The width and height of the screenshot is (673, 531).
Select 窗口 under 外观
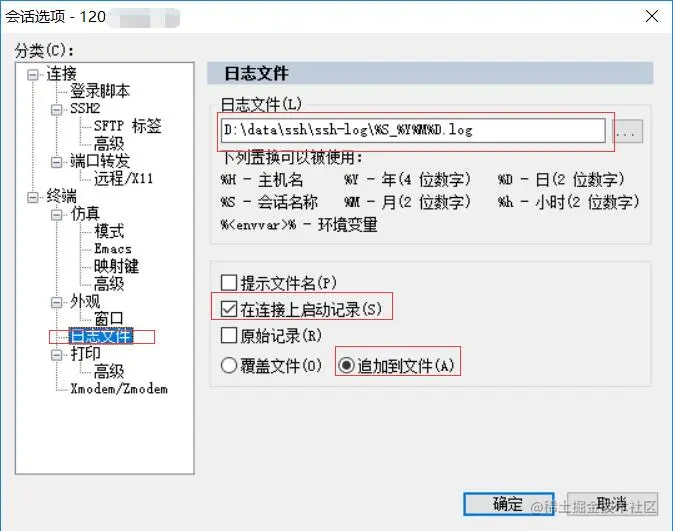109,319
